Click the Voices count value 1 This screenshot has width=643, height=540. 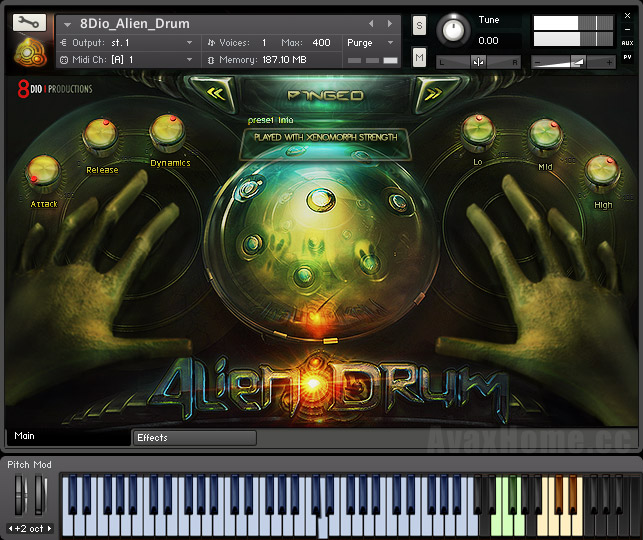pos(264,43)
